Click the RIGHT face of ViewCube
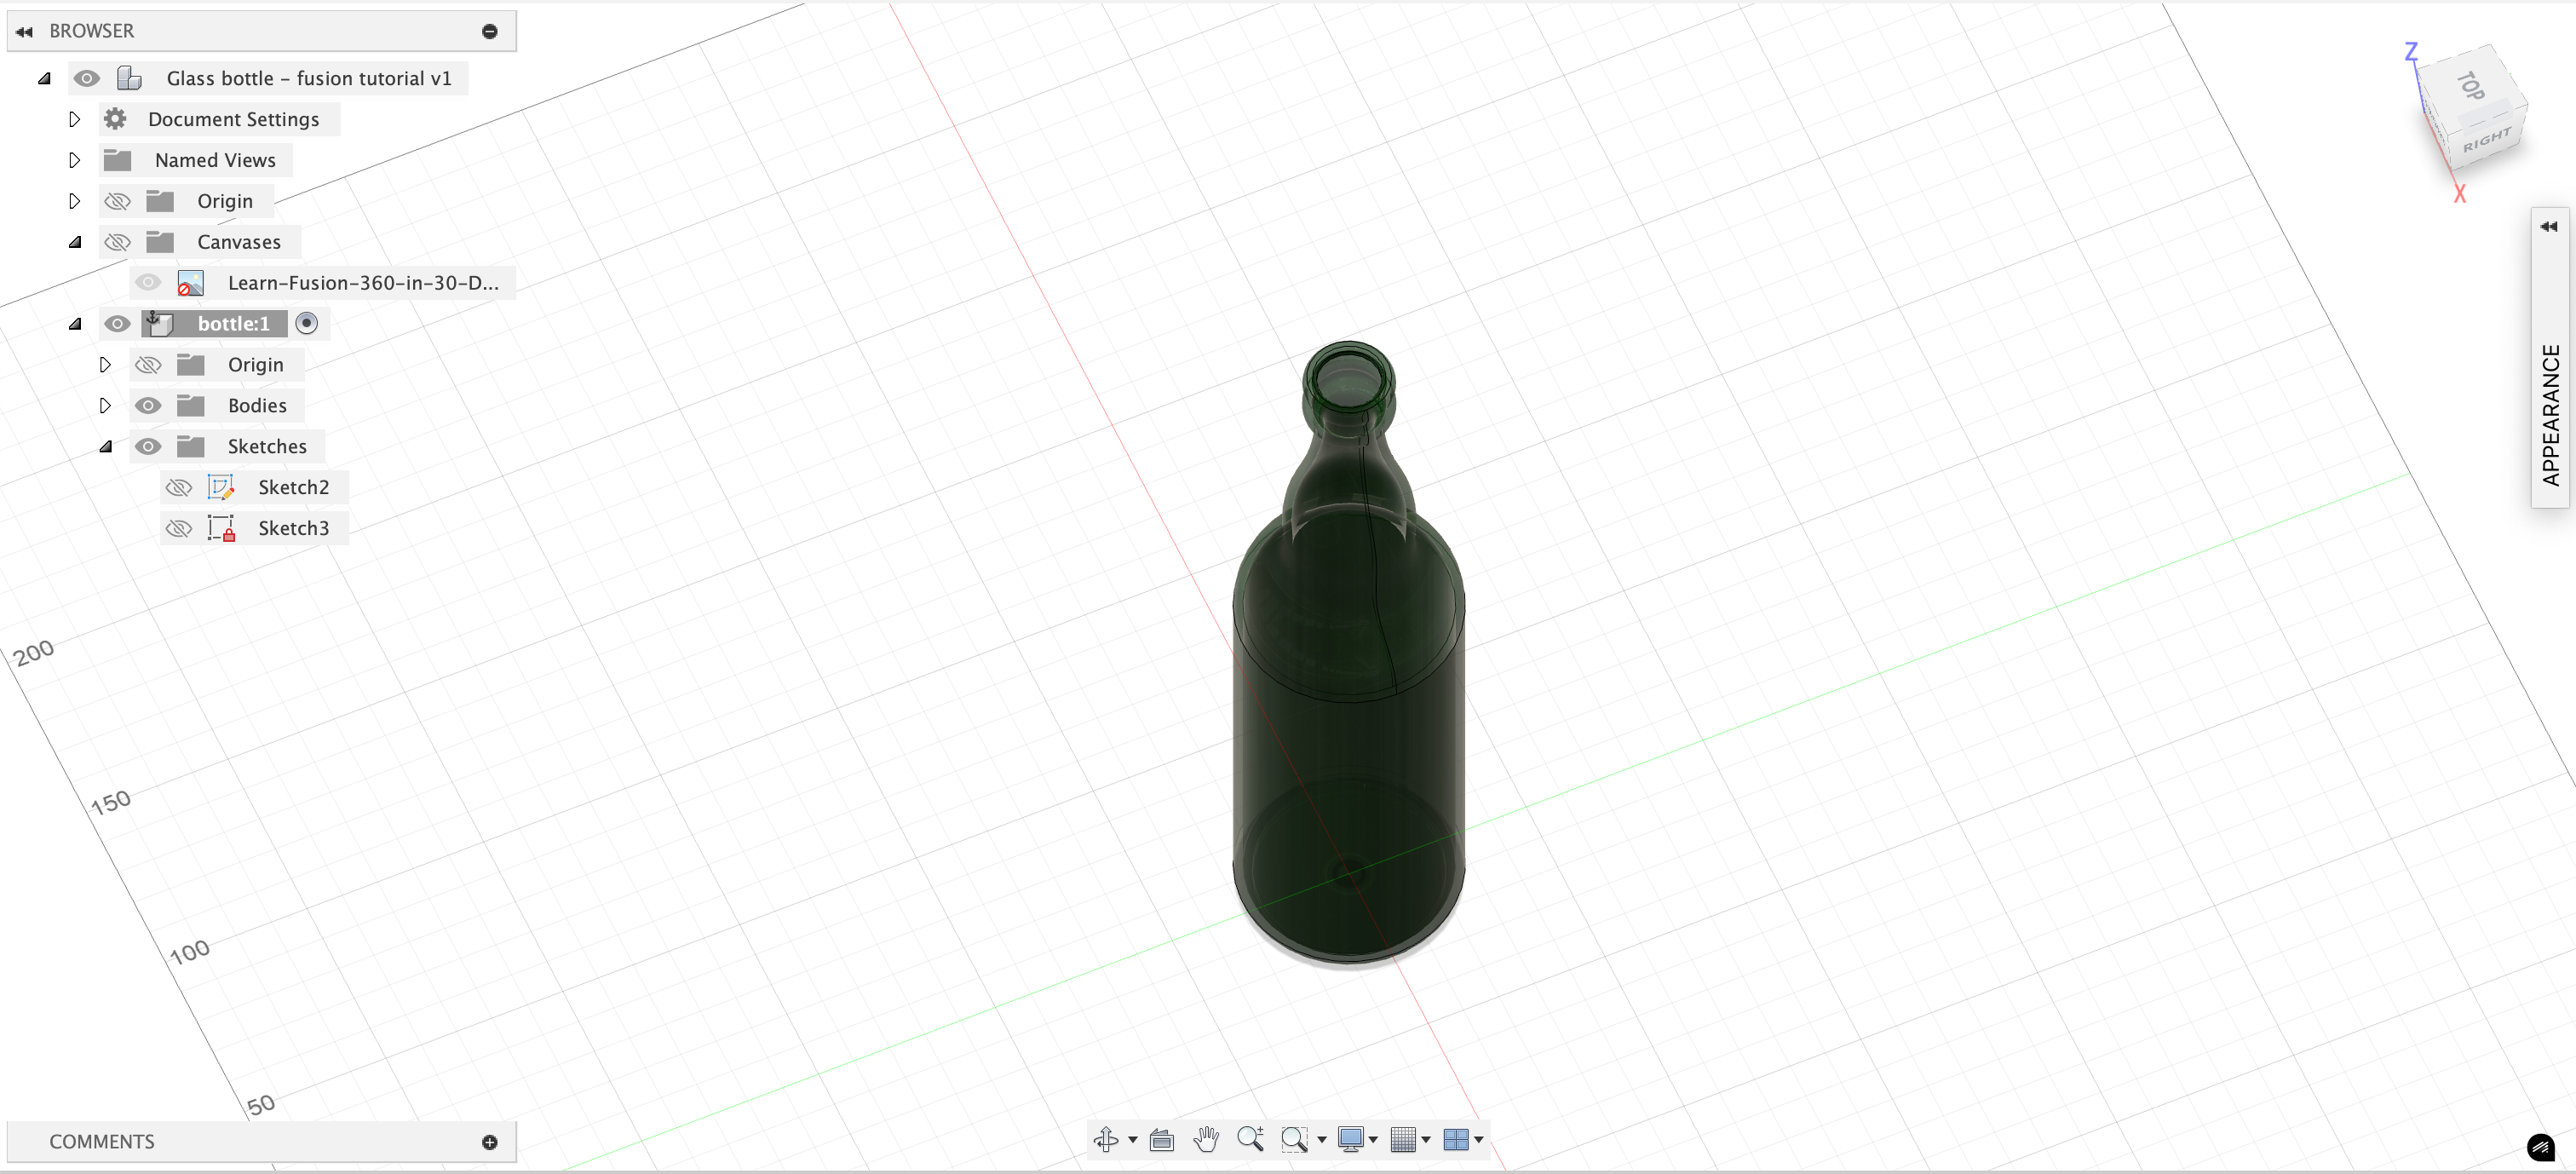The height and width of the screenshot is (1174, 2576). point(2487,140)
